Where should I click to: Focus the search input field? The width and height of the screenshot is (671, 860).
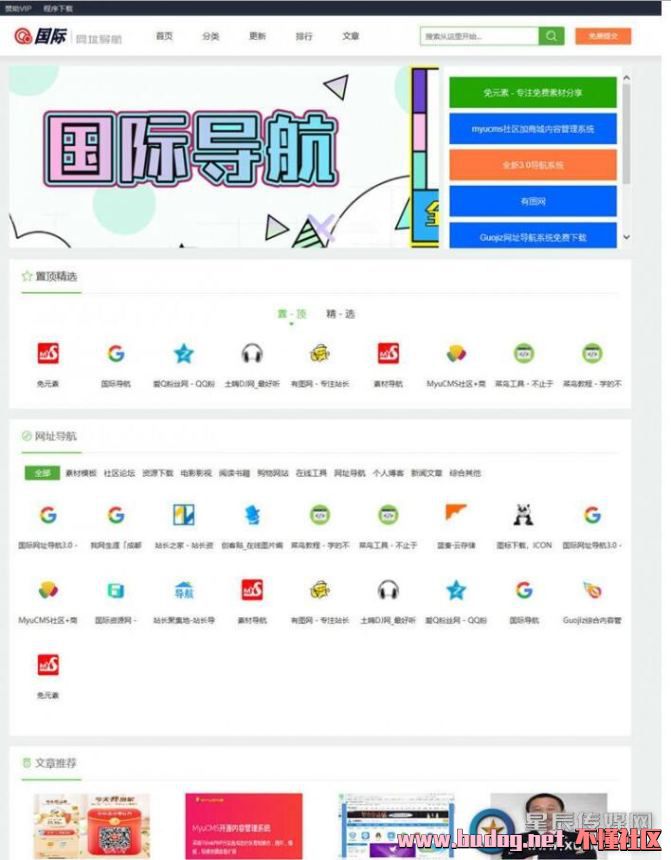(x=480, y=36)
